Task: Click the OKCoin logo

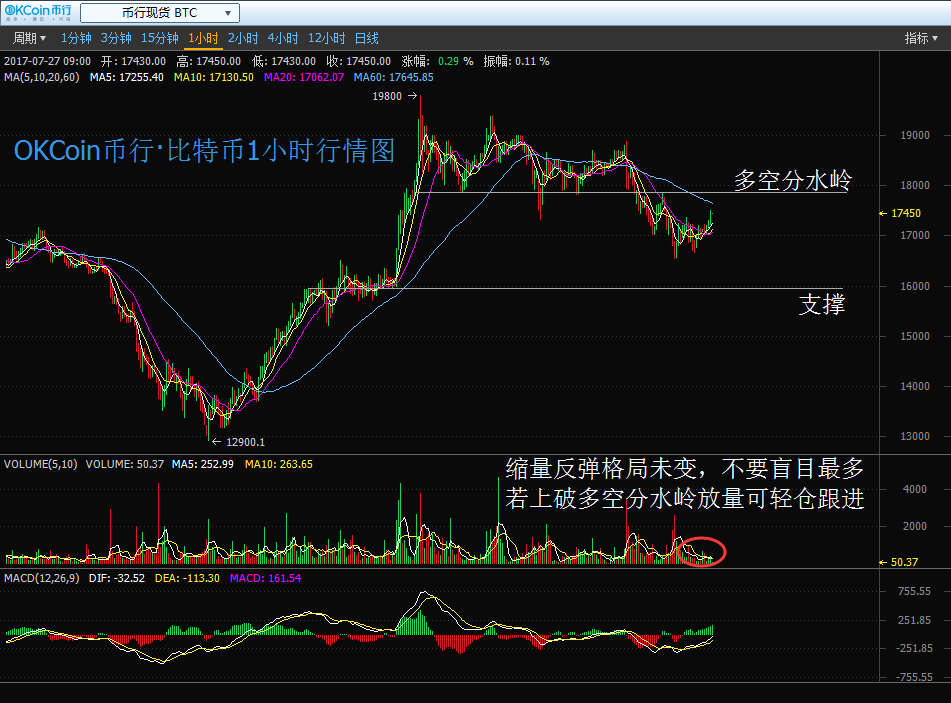Action: click(37, 13)
